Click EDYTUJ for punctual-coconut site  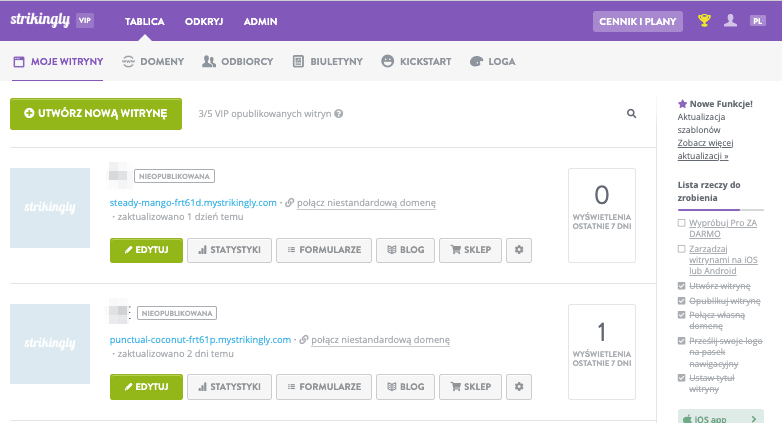click(146, 387)
